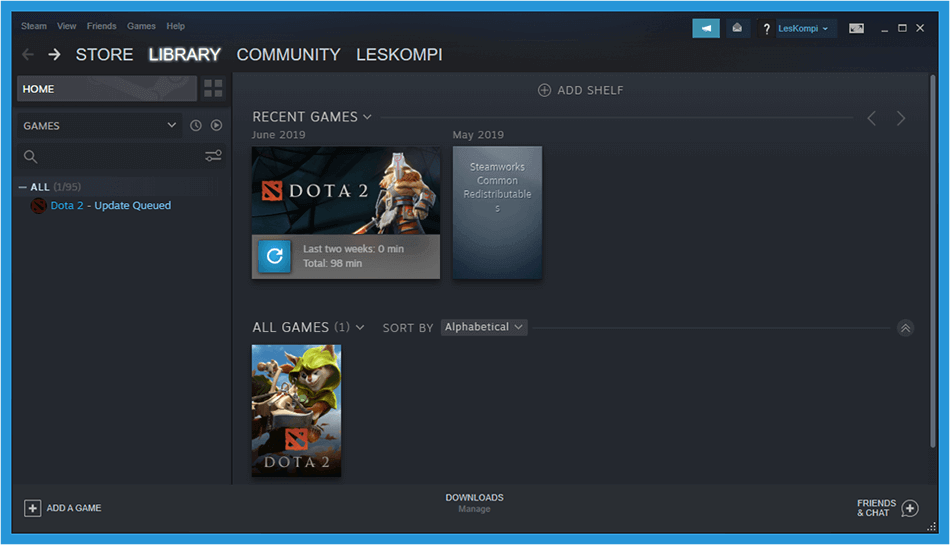
Task: Open the Friends menu
Action: coord(101,26)
